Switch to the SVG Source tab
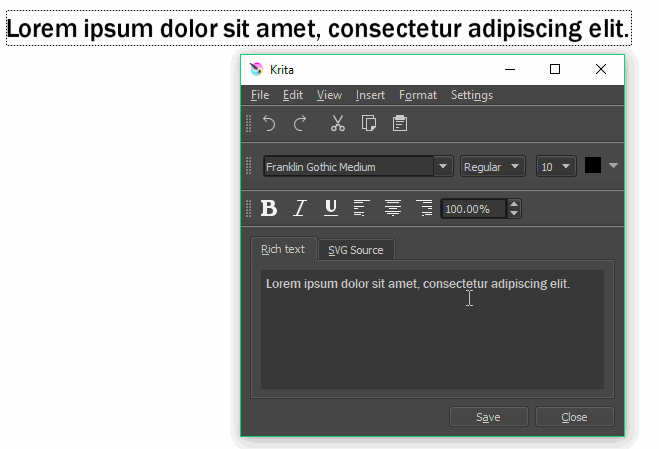Viewport: 659px width, 449px height. coord(356,250)
